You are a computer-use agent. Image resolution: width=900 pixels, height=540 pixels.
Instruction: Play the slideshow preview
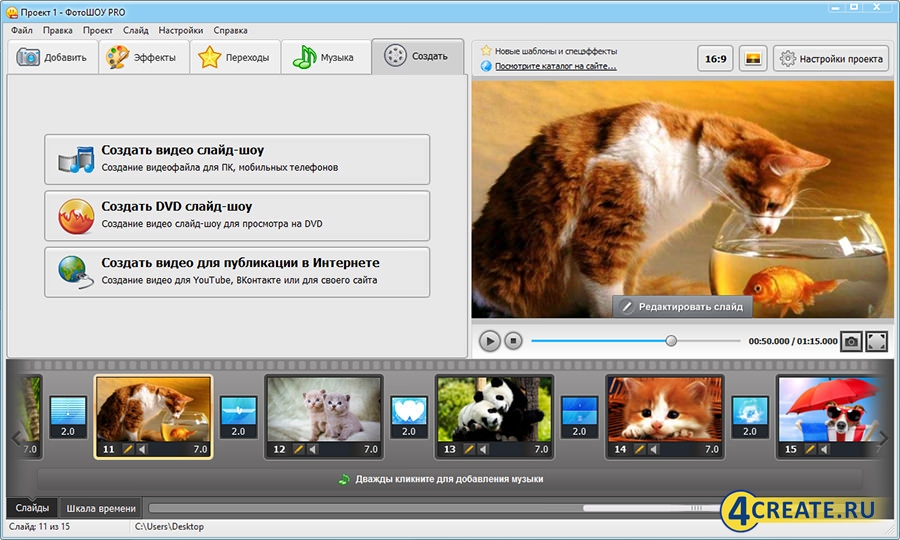click(x=489, y=341)
